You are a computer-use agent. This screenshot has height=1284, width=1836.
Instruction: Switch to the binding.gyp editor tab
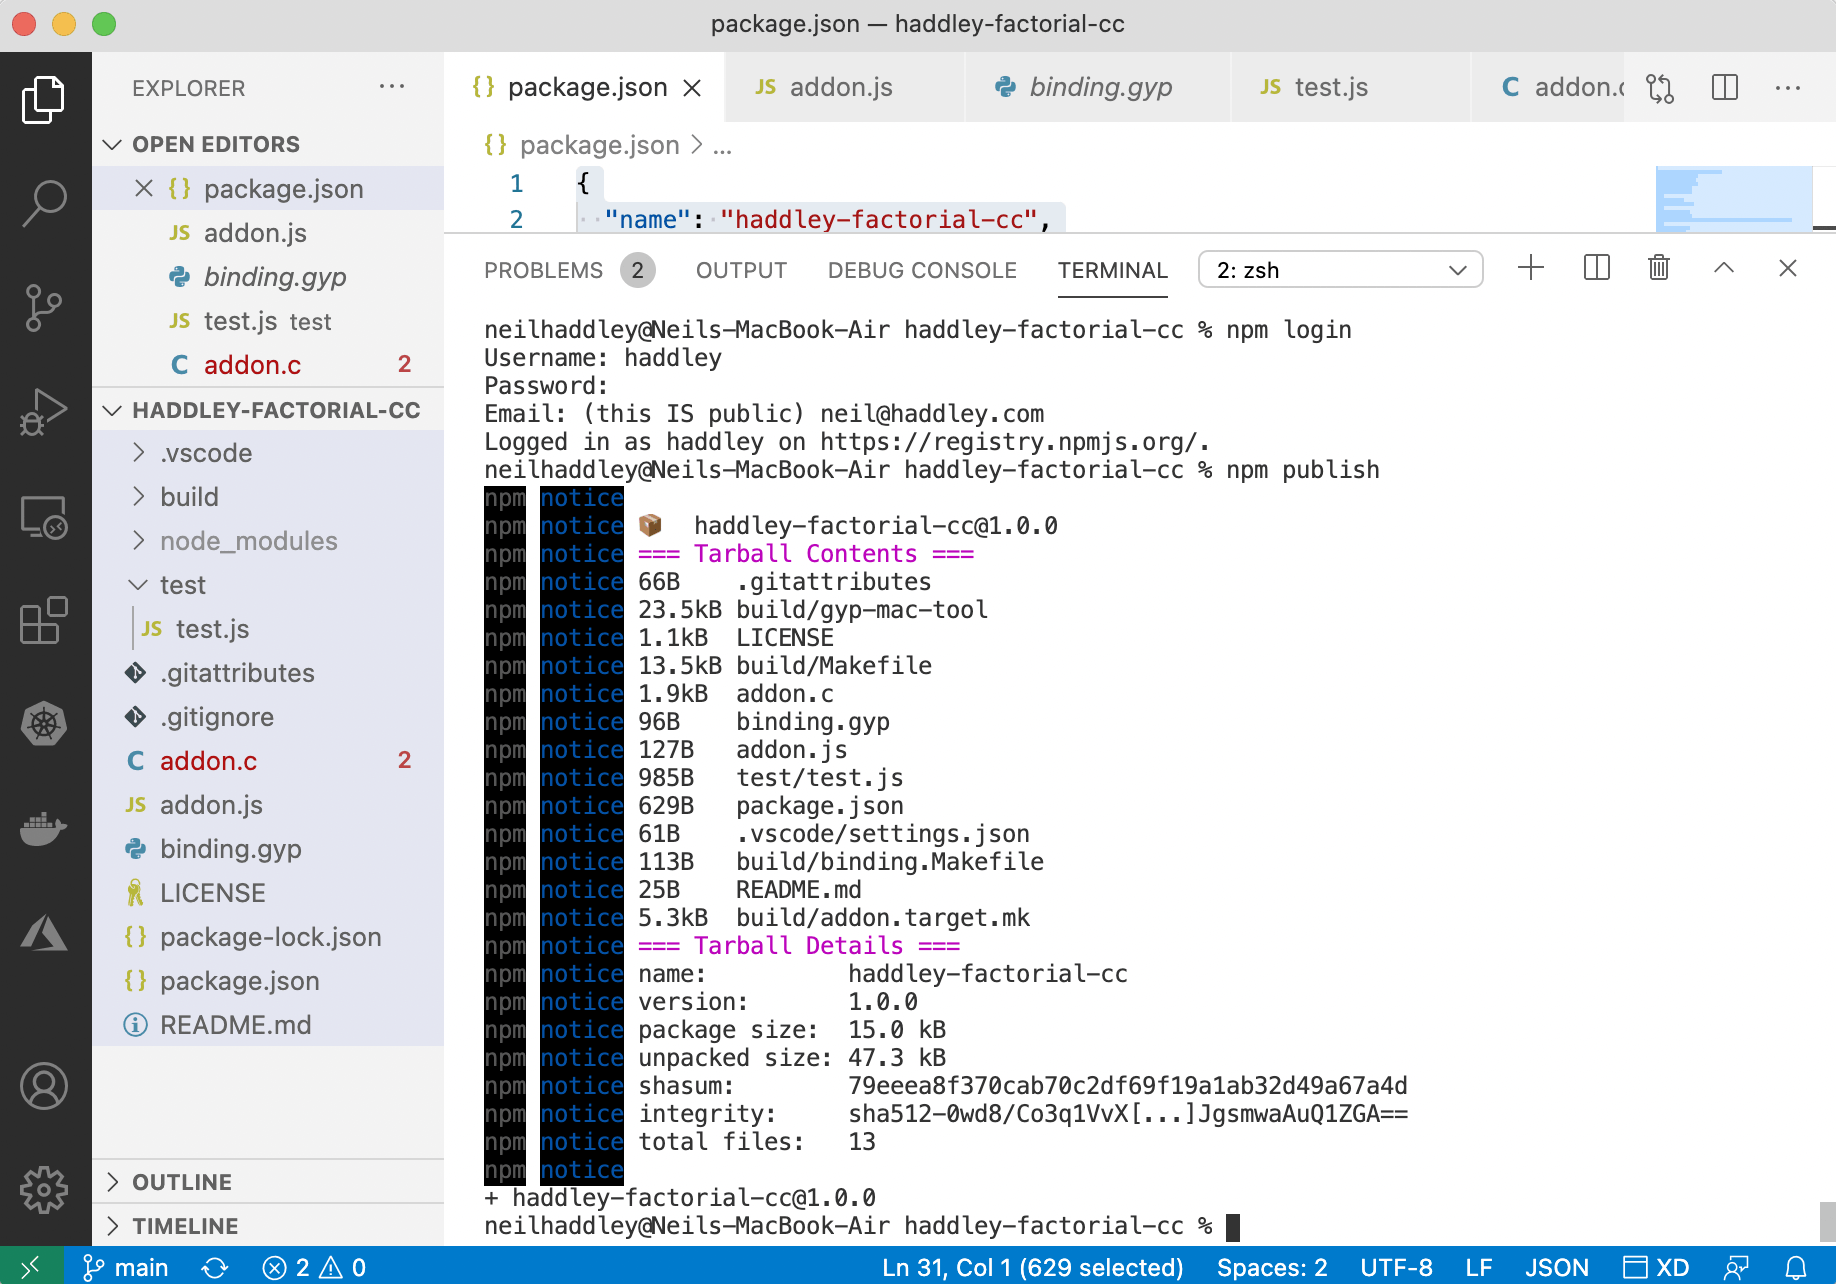1100,88
